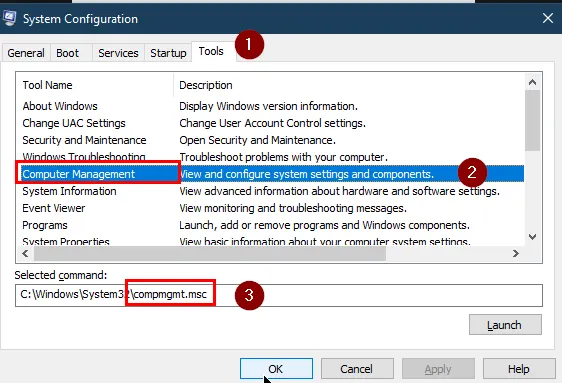This screenshot has height=383, width=562.
Task: Click the horizontal scrollbar thumb
Action: [210, 254]
